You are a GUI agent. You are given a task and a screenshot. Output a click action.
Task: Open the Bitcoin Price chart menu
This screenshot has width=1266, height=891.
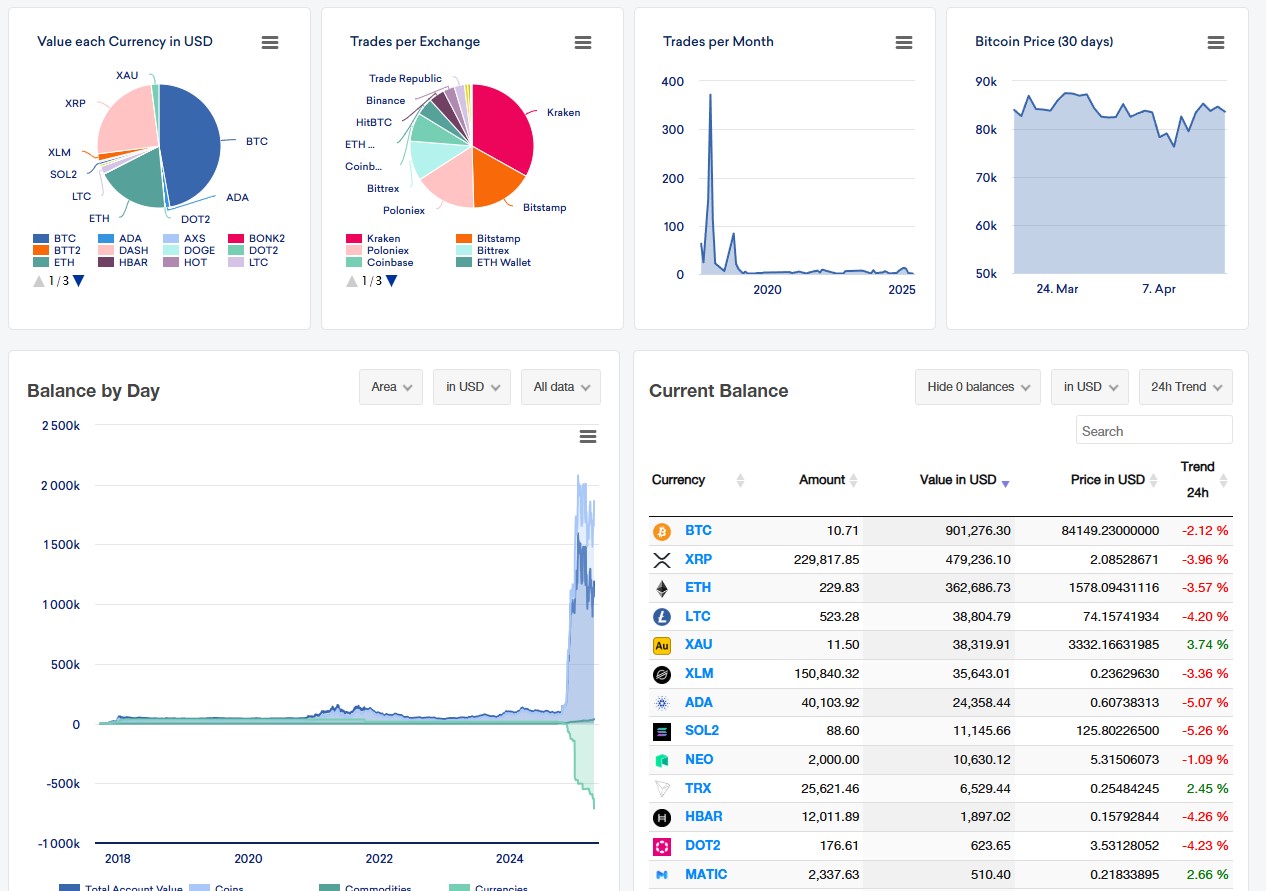[1216, 42]
